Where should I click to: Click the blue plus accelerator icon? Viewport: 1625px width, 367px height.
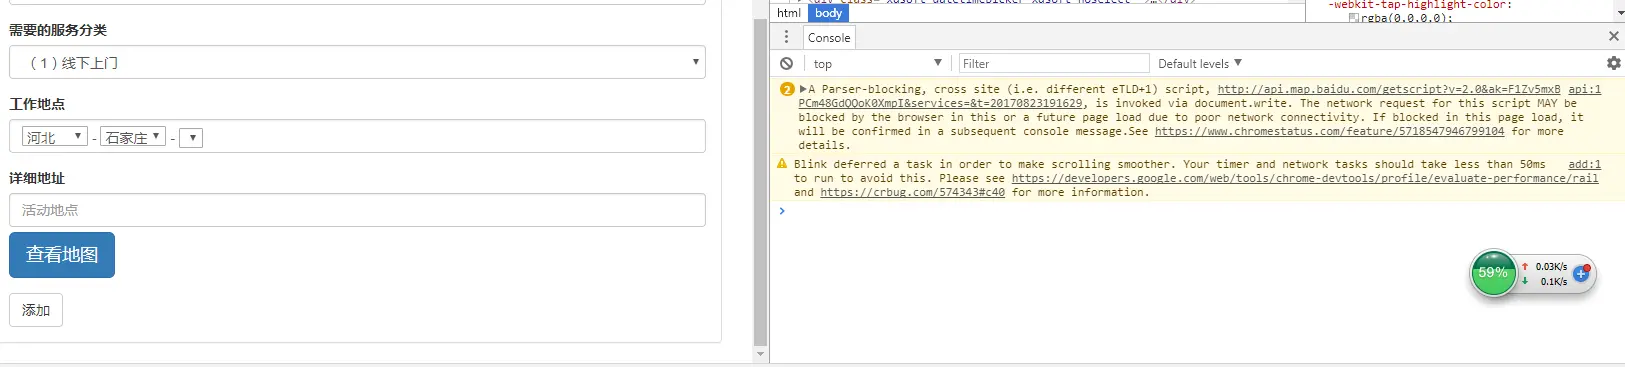pyautogui.click(x=1581, y=273)
